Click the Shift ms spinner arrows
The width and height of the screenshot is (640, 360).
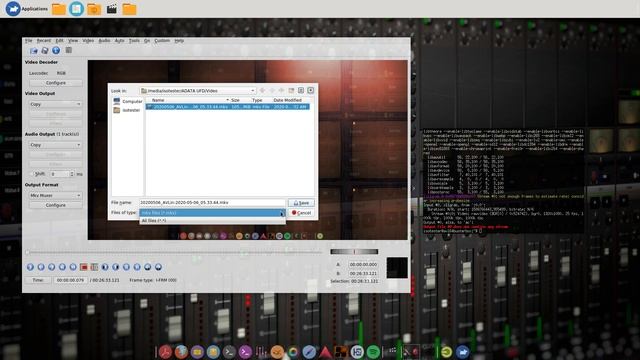[x=72, y=174]
